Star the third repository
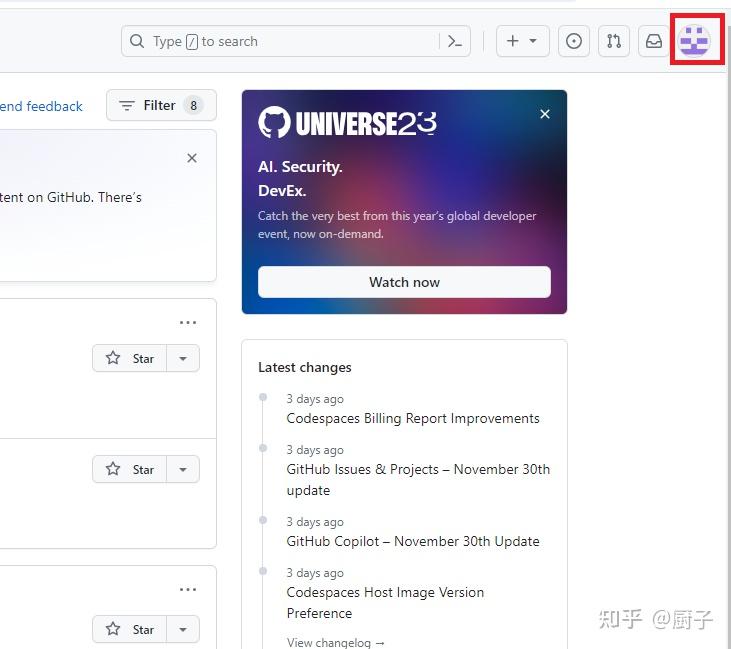 pyautogui.click(x=129, y=629)
